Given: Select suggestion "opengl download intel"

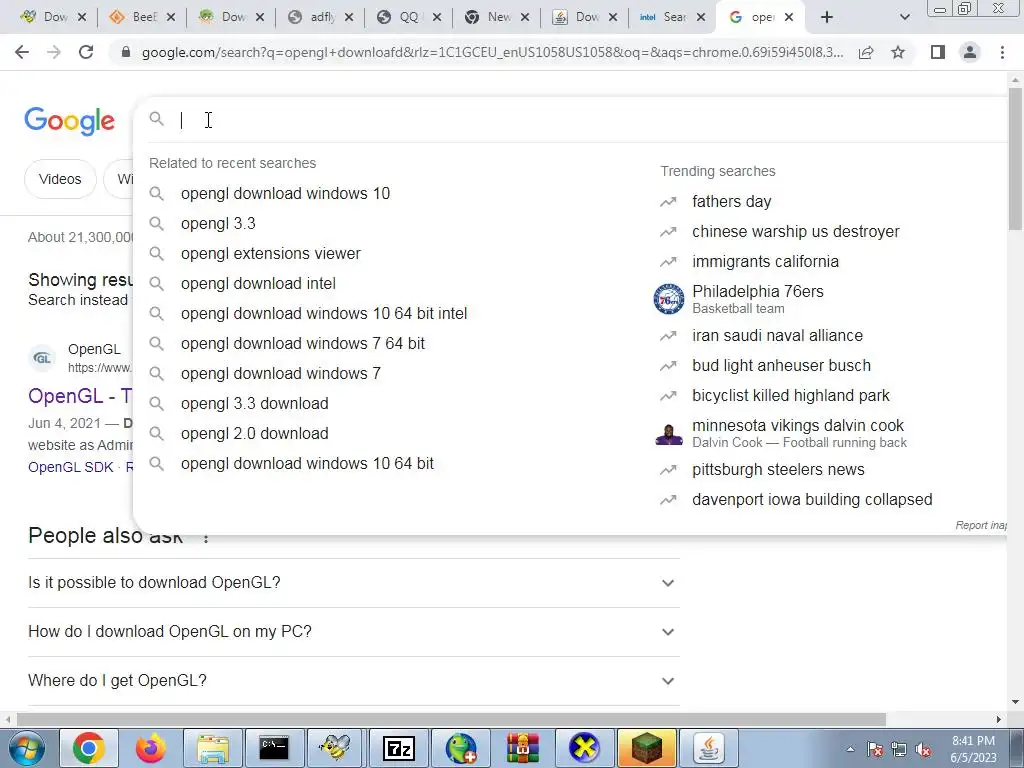Looking at the screenshot, I should pos(258,283).
